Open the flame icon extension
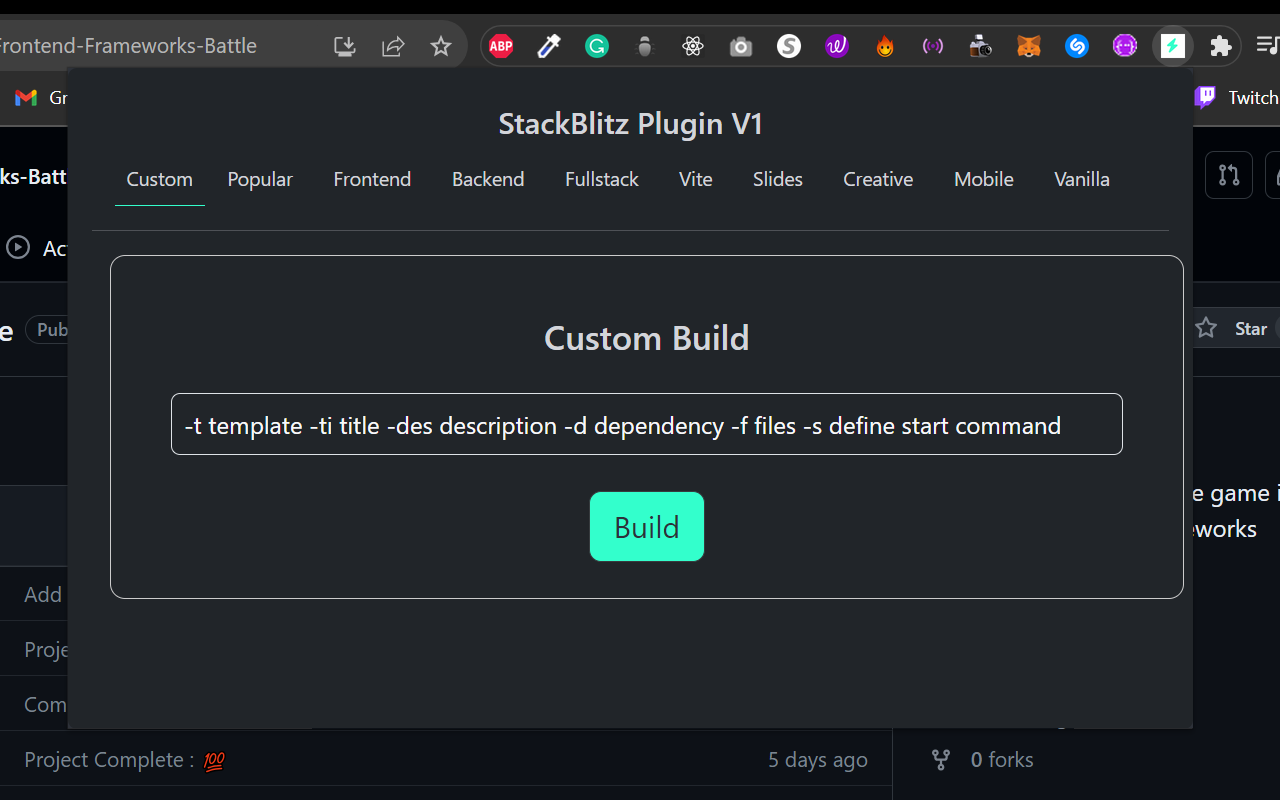The height and width of the screenshot is (800, 1280). 885,46
